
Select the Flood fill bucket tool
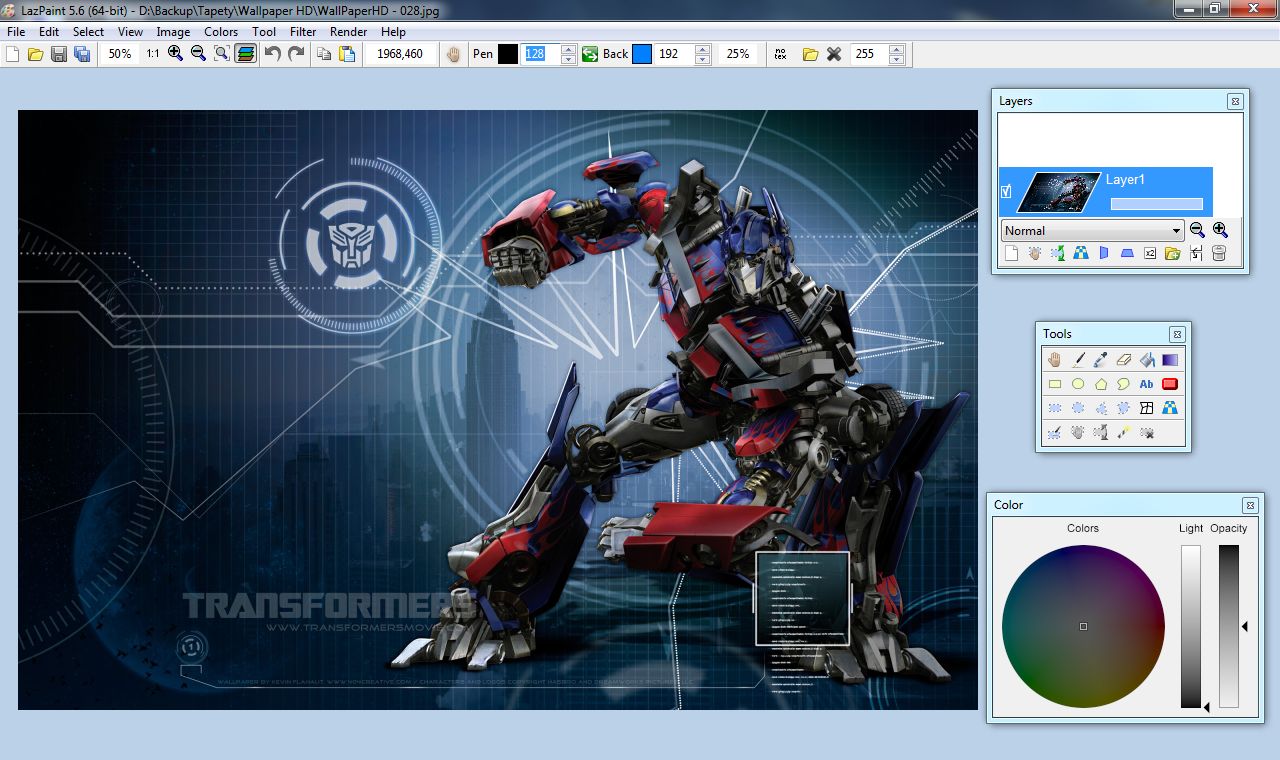[1147, 359]
